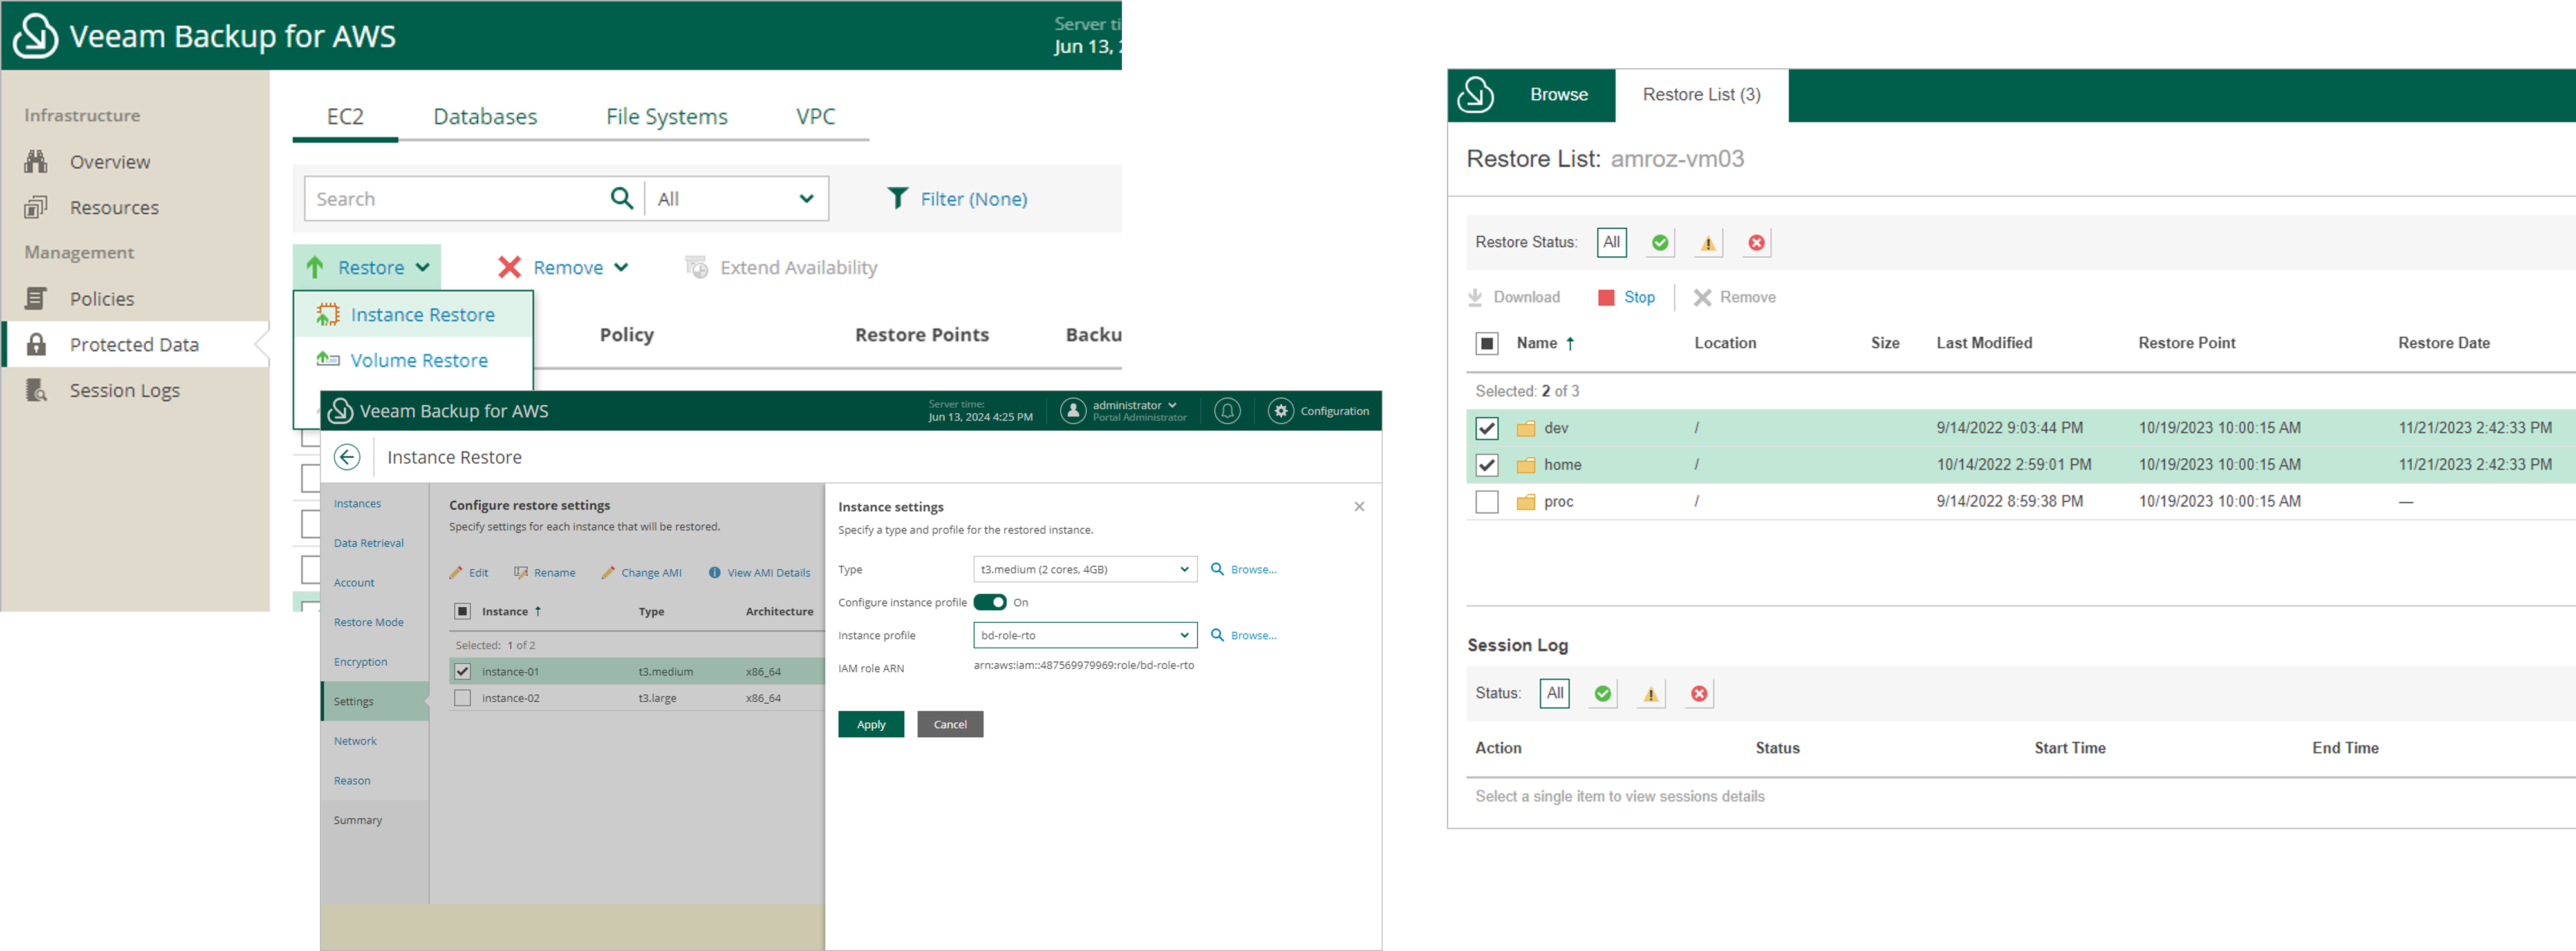Check the proc folder checkbox
Screen dimensions: 2576x951
coord(1487,502)
